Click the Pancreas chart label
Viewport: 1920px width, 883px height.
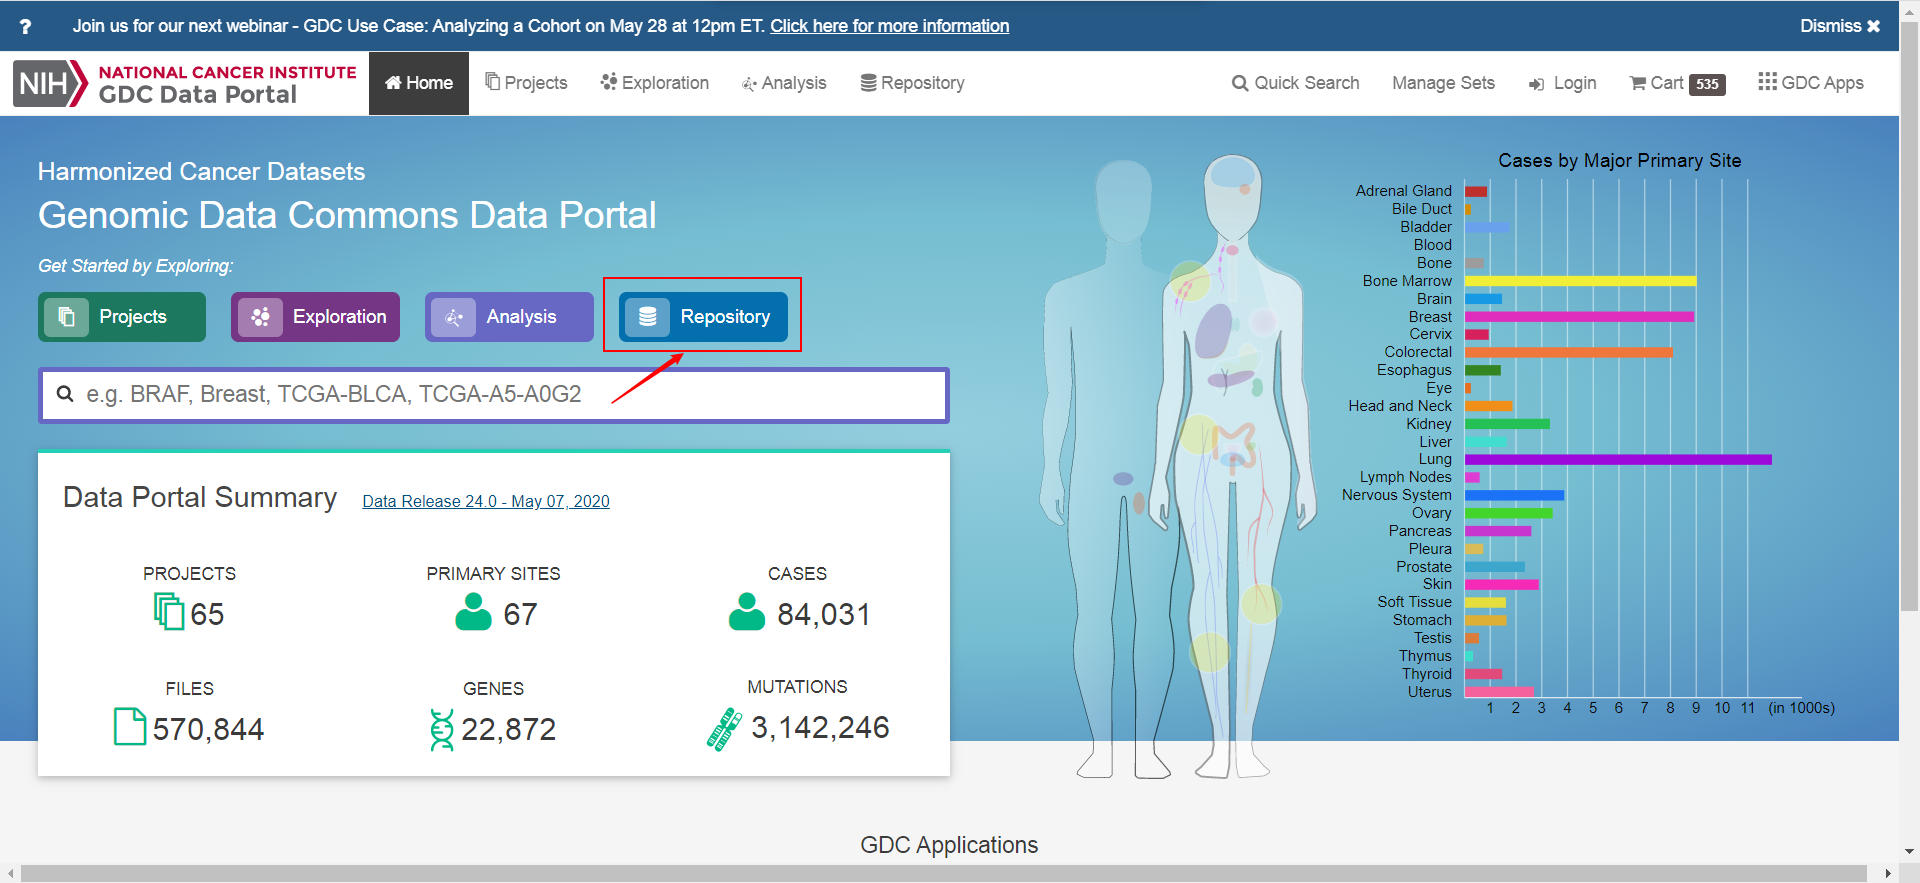point(1420,531)
